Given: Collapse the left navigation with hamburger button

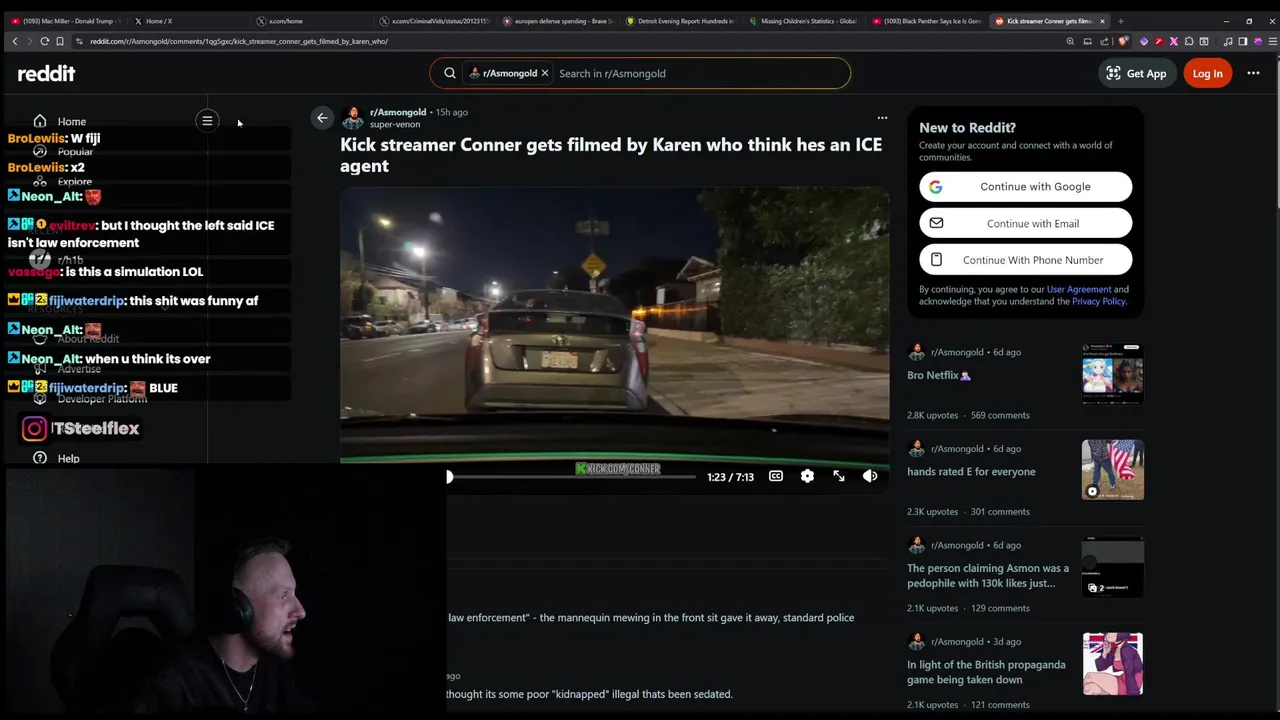Looking at the screenshot, I should (207, 121).
